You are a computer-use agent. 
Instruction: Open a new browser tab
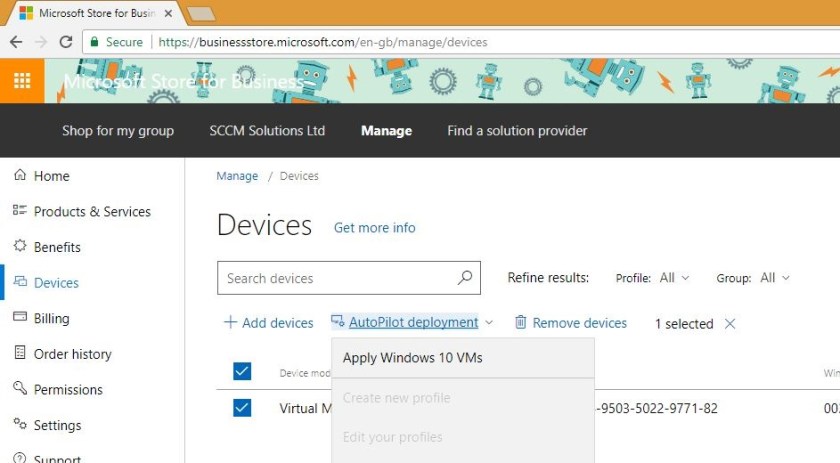click(x=201, y=14)
